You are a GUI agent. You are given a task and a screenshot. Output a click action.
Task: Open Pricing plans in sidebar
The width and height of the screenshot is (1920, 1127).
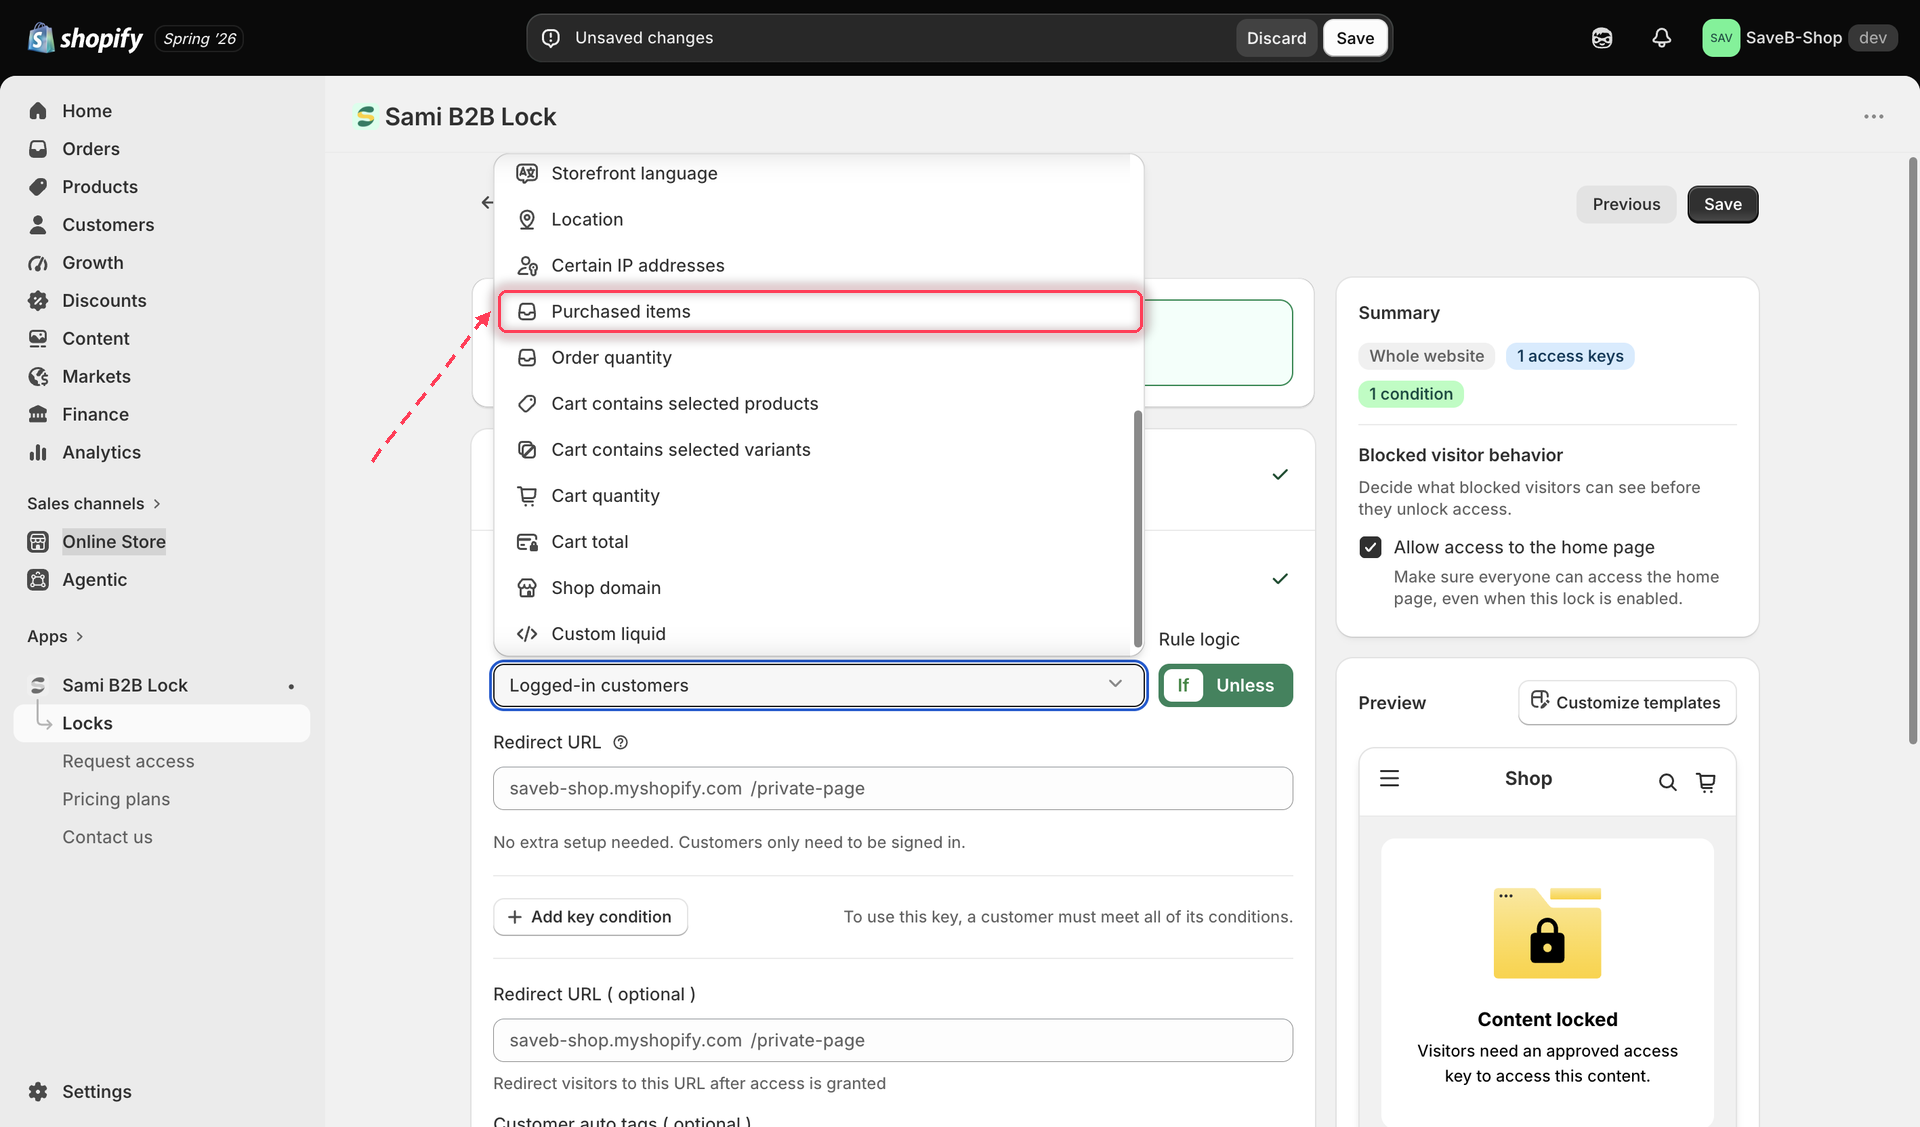point(116,800)
